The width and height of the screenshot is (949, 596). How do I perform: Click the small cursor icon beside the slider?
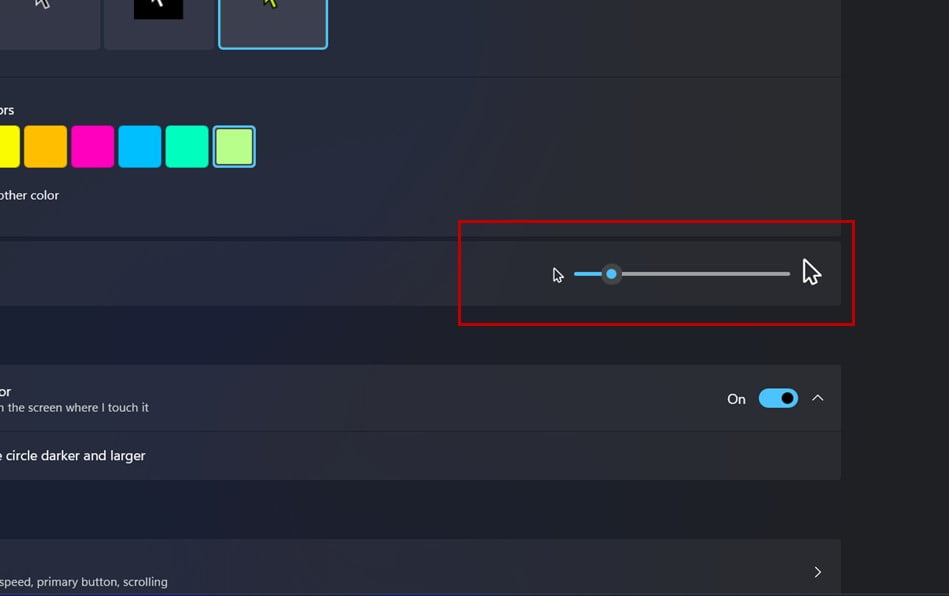557,275
